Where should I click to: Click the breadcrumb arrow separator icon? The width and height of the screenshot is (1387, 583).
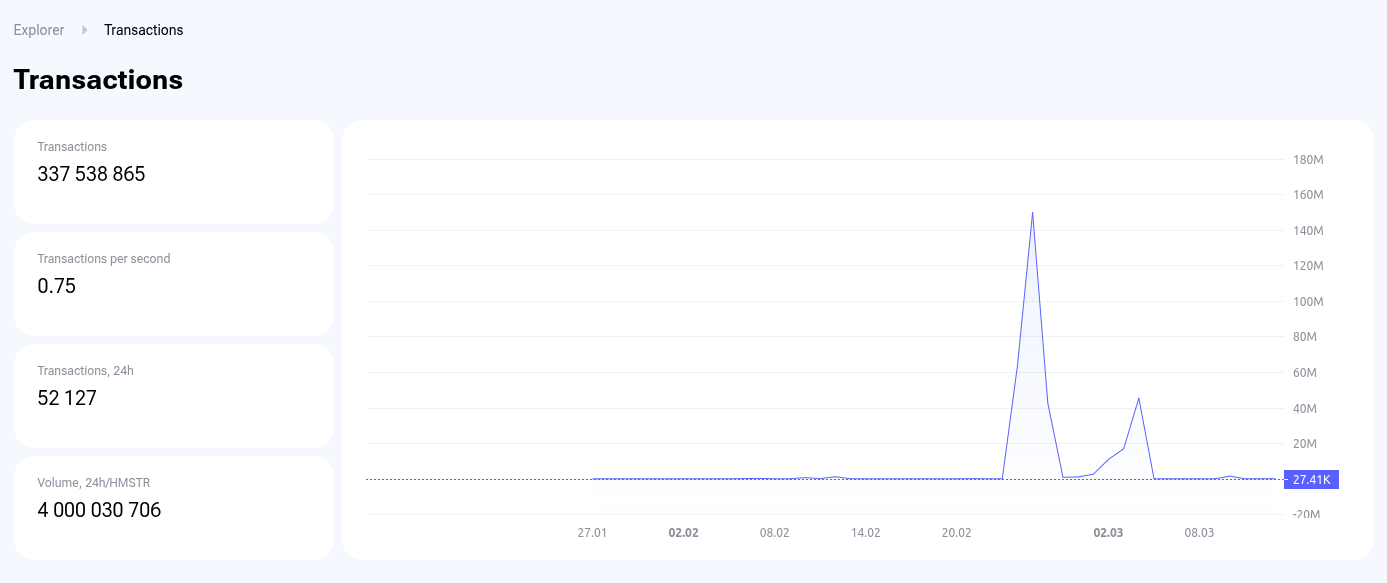(x=85, y=30)
